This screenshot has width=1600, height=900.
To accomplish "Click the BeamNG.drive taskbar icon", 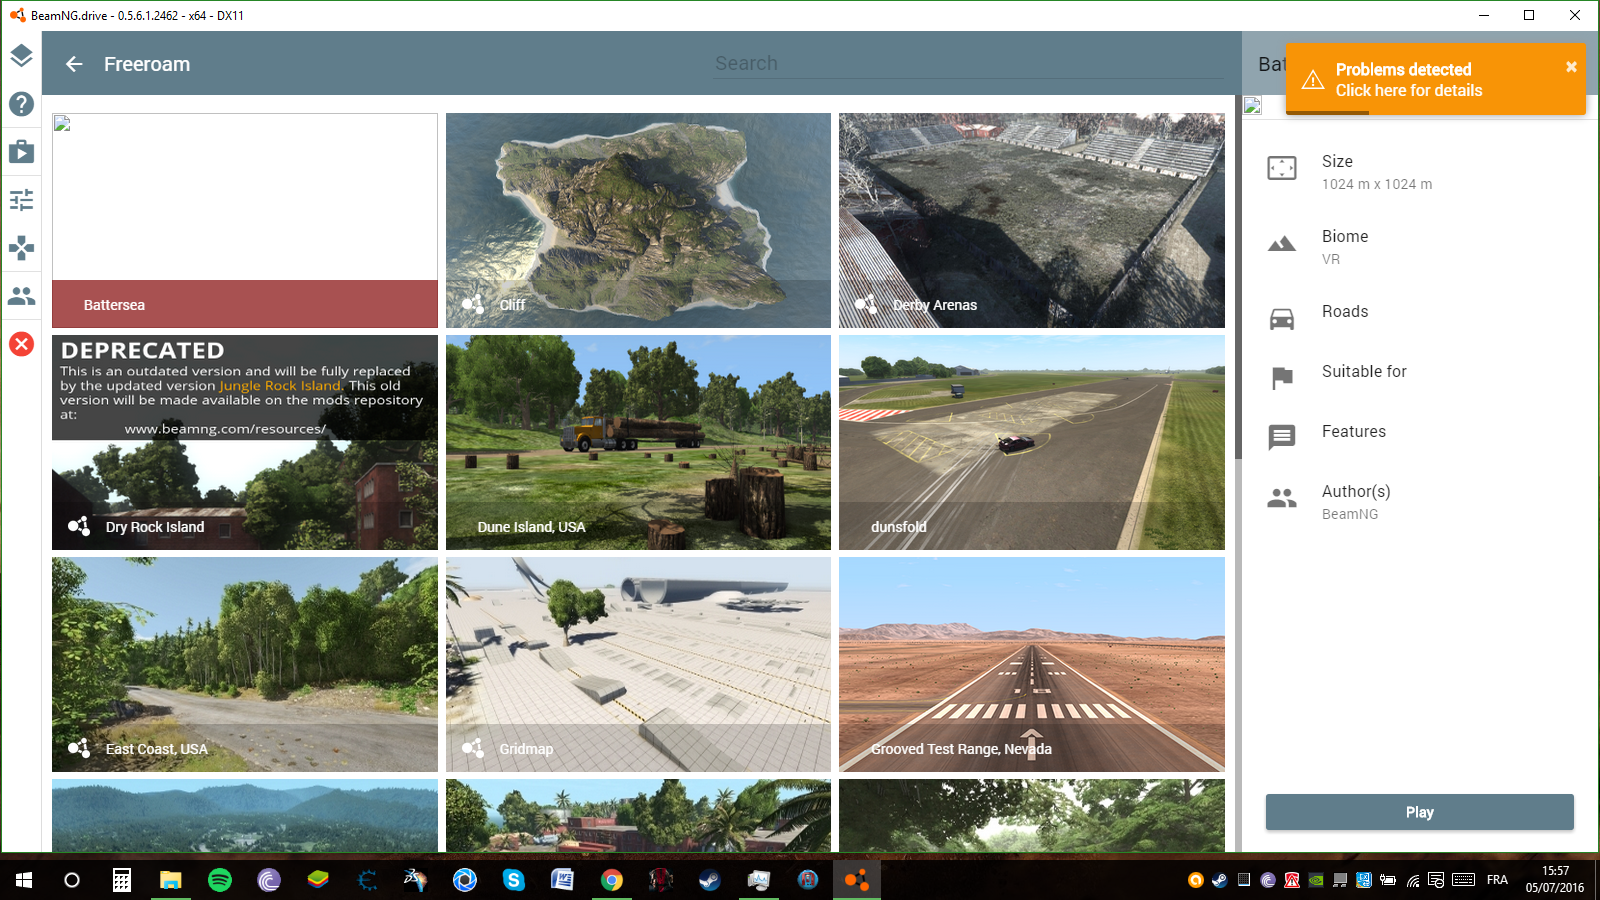I will 857,880.
